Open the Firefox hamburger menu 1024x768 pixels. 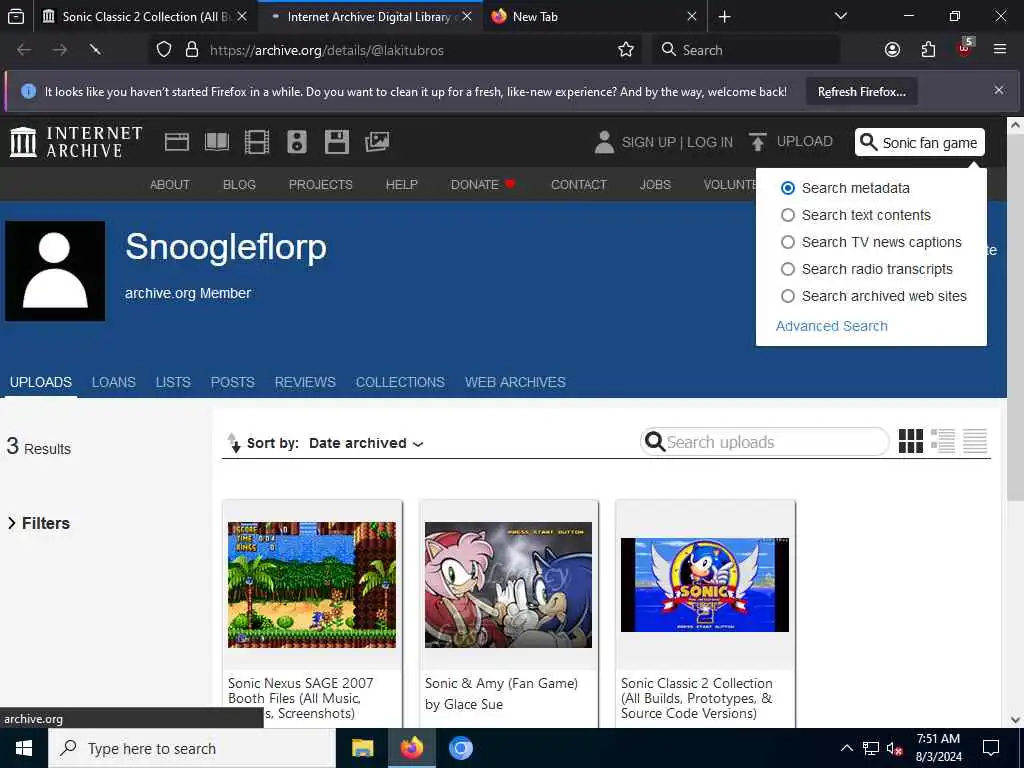[x=1000, y=50]
